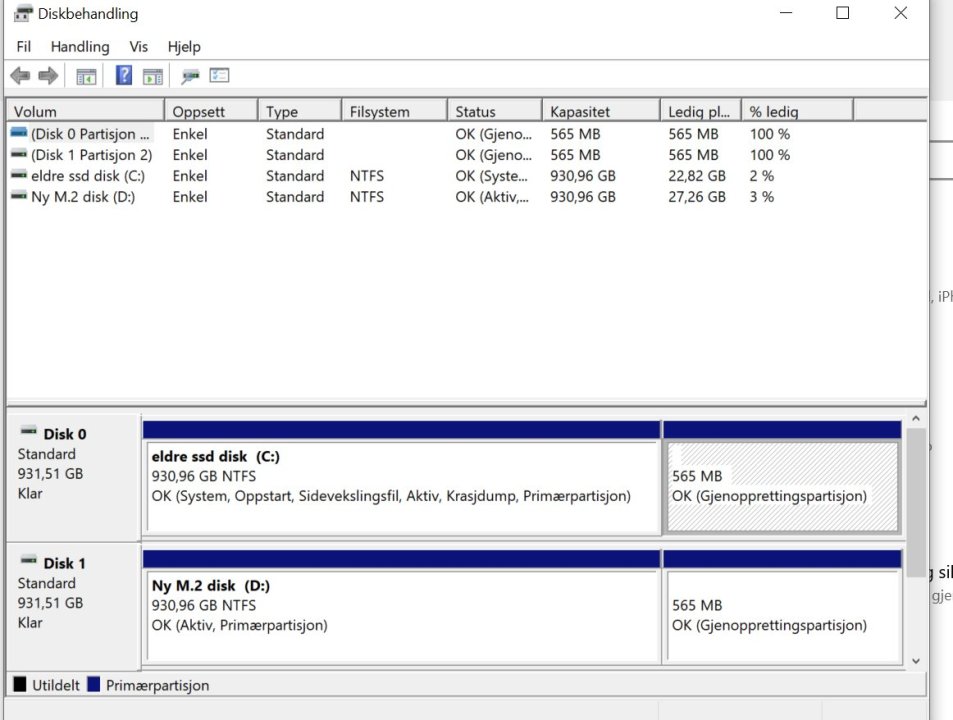The height and width of the screenshot is (720, 953).
Task: Click the checklist settings toolbar icon
Action: [x=219, y=76]
